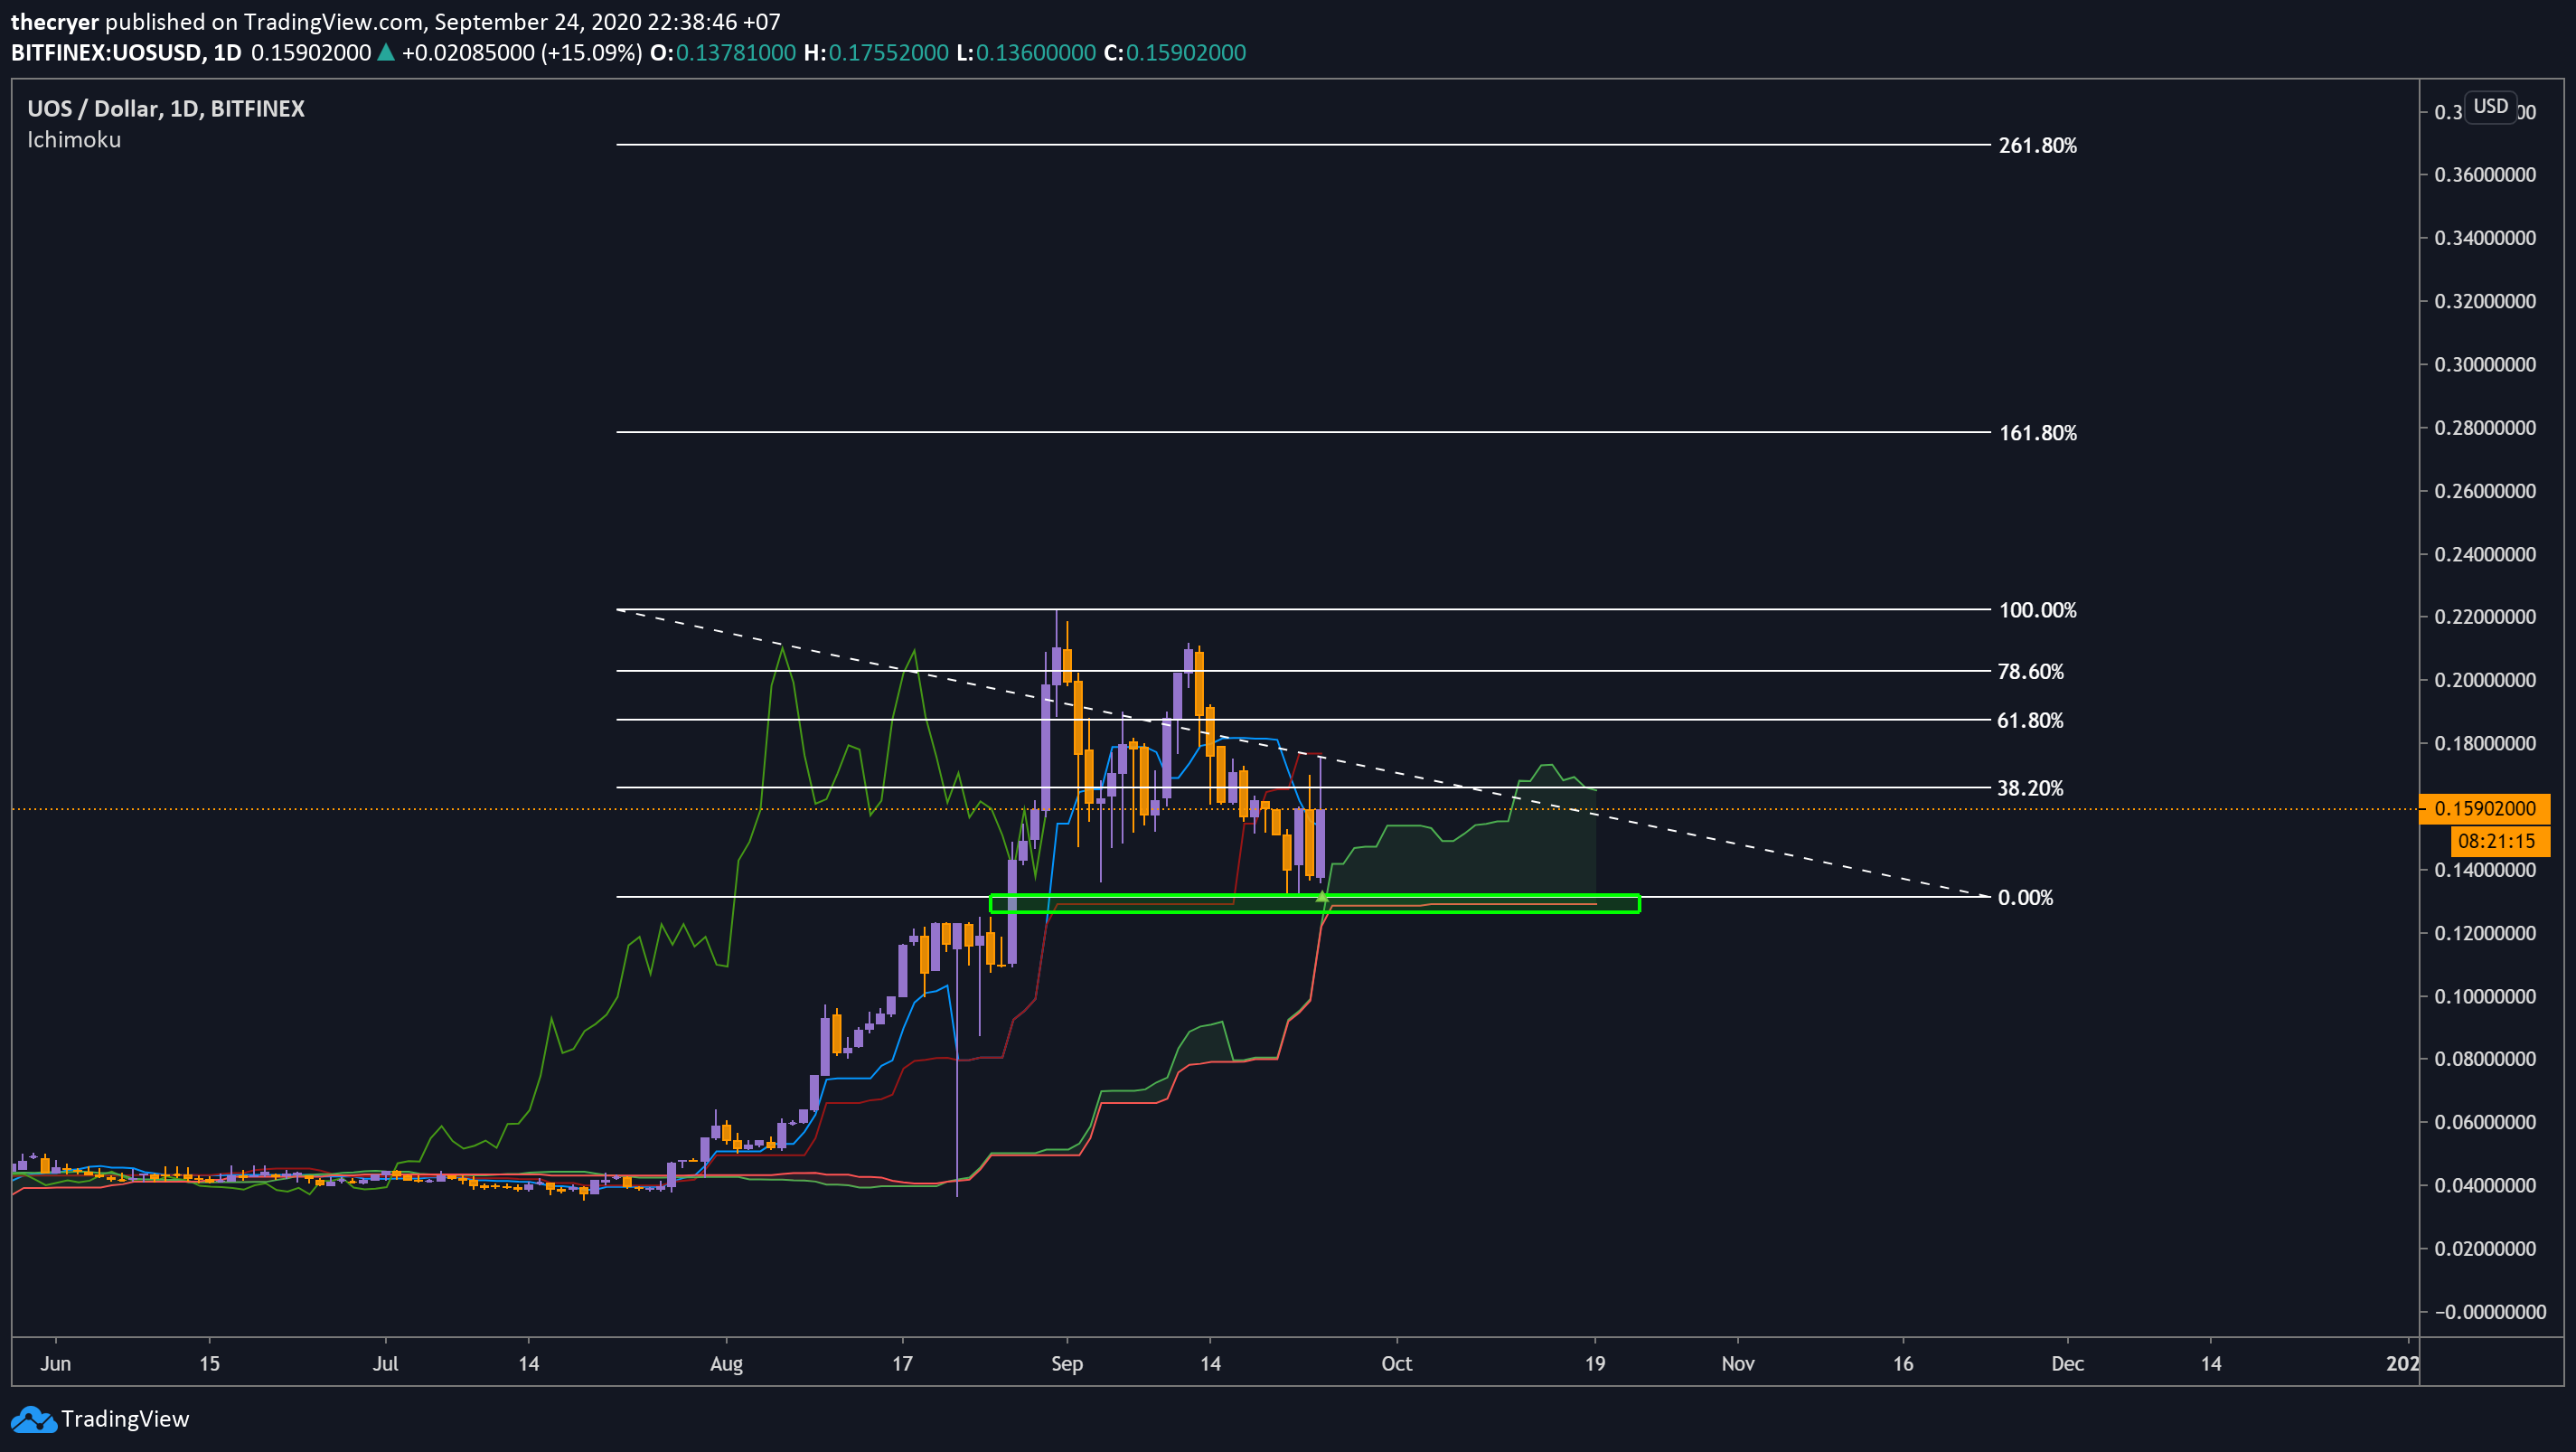The image size is (2576, 1452).
Task: Click the low price 0.13600000
Action: (x=1035, y=52)
